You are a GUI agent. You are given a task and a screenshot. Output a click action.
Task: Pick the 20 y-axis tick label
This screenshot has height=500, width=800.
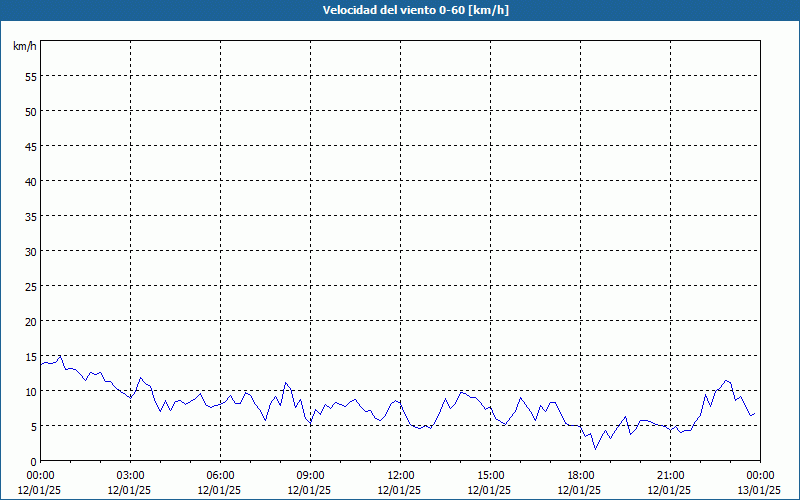(x=30, y=321)
